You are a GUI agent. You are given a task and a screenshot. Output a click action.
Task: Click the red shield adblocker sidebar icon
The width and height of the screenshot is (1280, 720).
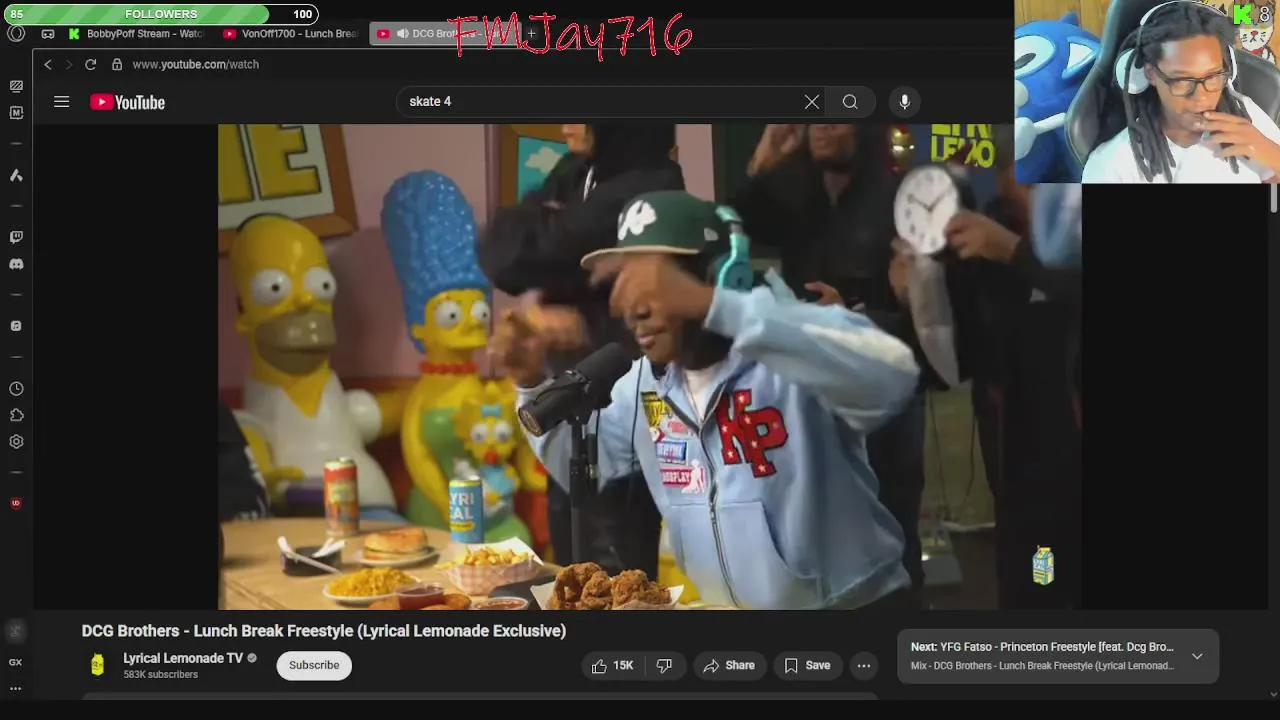pos(16,503)
